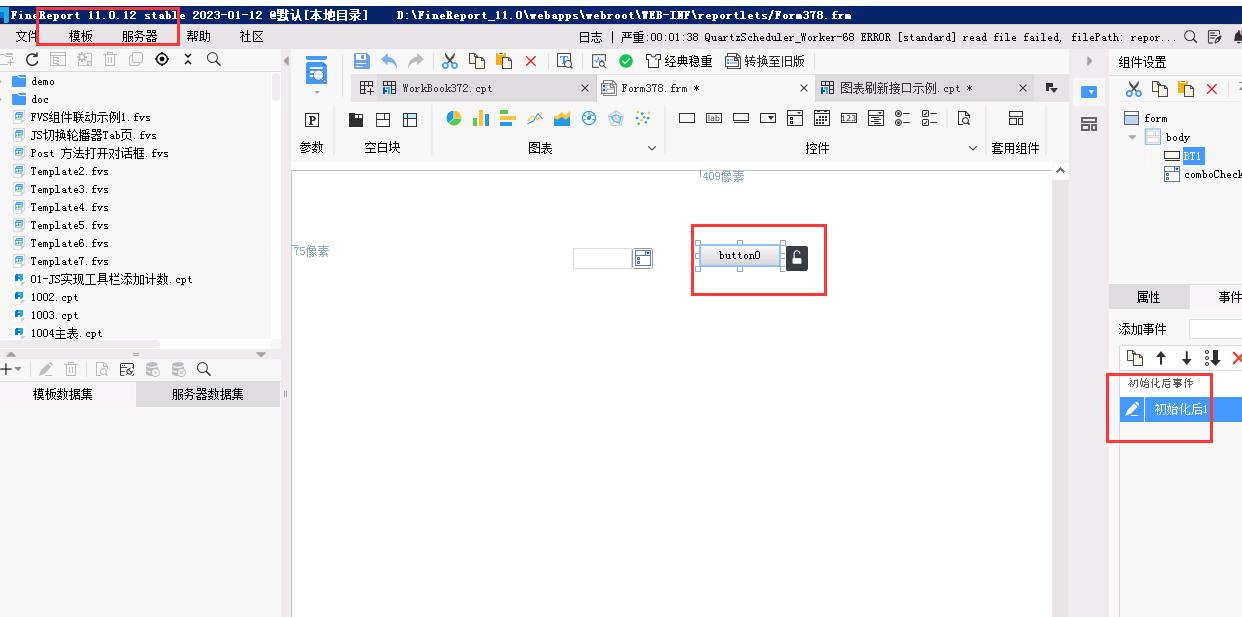
Task: Open the 服务器 menu
Action: (140, 36)
